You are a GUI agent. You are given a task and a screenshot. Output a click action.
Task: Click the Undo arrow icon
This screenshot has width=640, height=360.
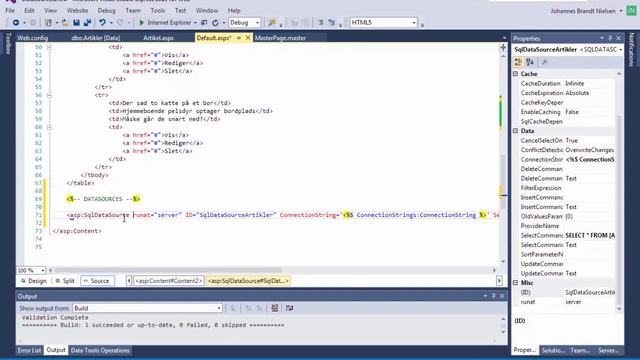pyautogui.click(x=102, y=23)
